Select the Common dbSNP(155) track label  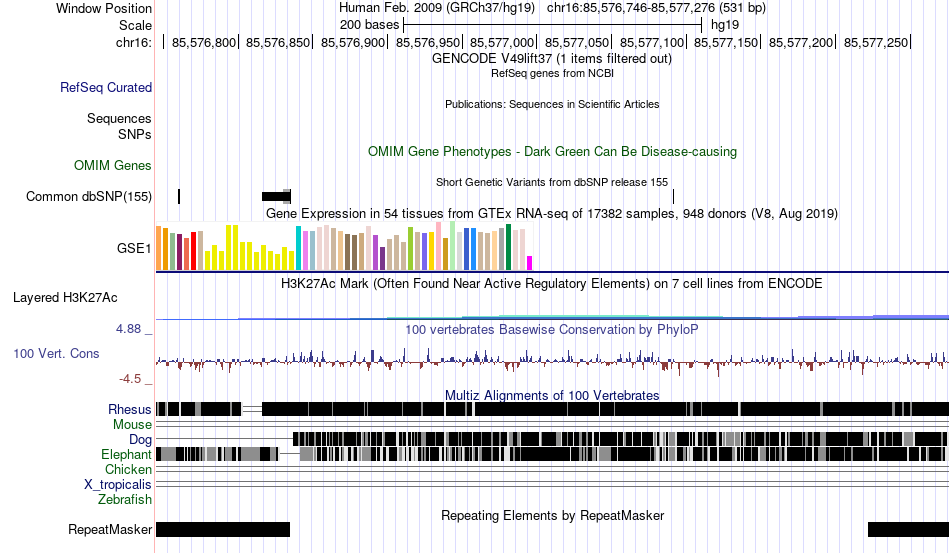(x=89, y=196)
